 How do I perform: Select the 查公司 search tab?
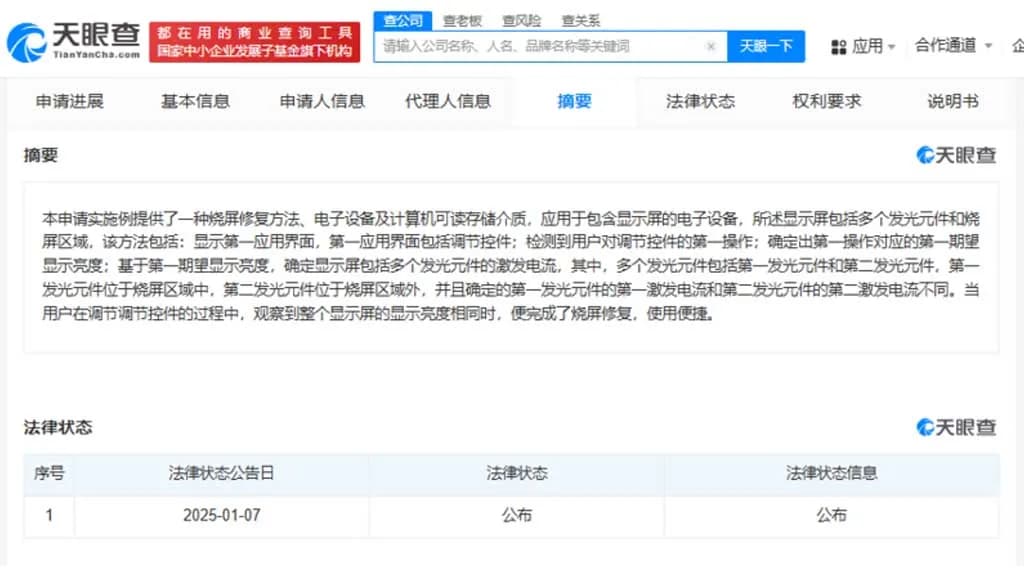point(403,20)
